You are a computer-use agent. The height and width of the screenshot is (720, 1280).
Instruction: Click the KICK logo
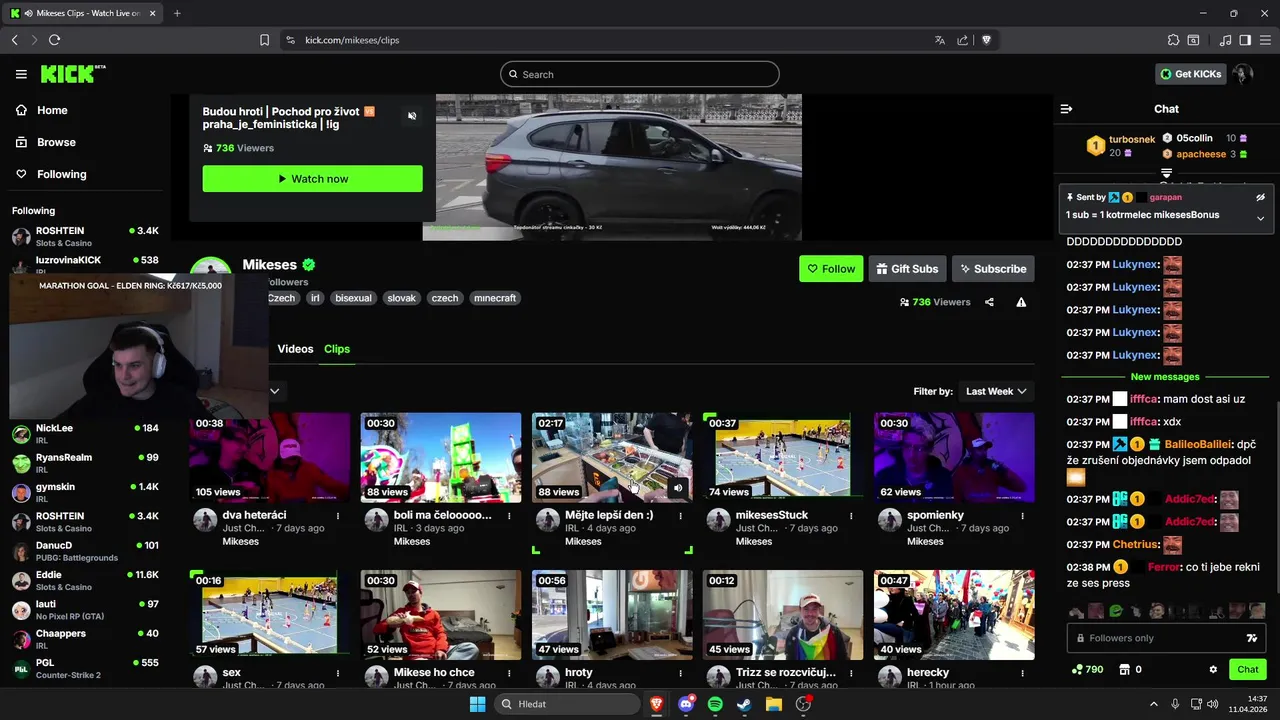coord(72,74)
